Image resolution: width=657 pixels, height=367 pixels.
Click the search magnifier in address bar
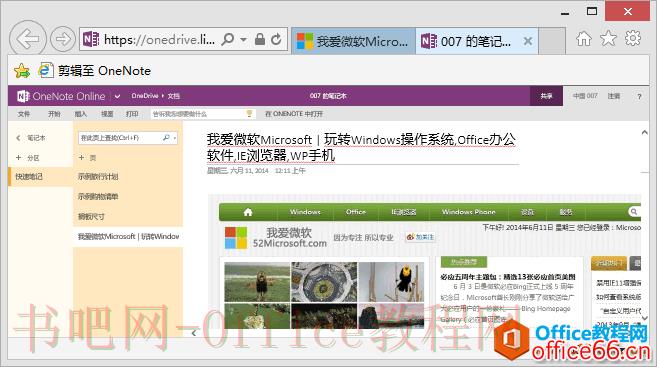(228, 39)
